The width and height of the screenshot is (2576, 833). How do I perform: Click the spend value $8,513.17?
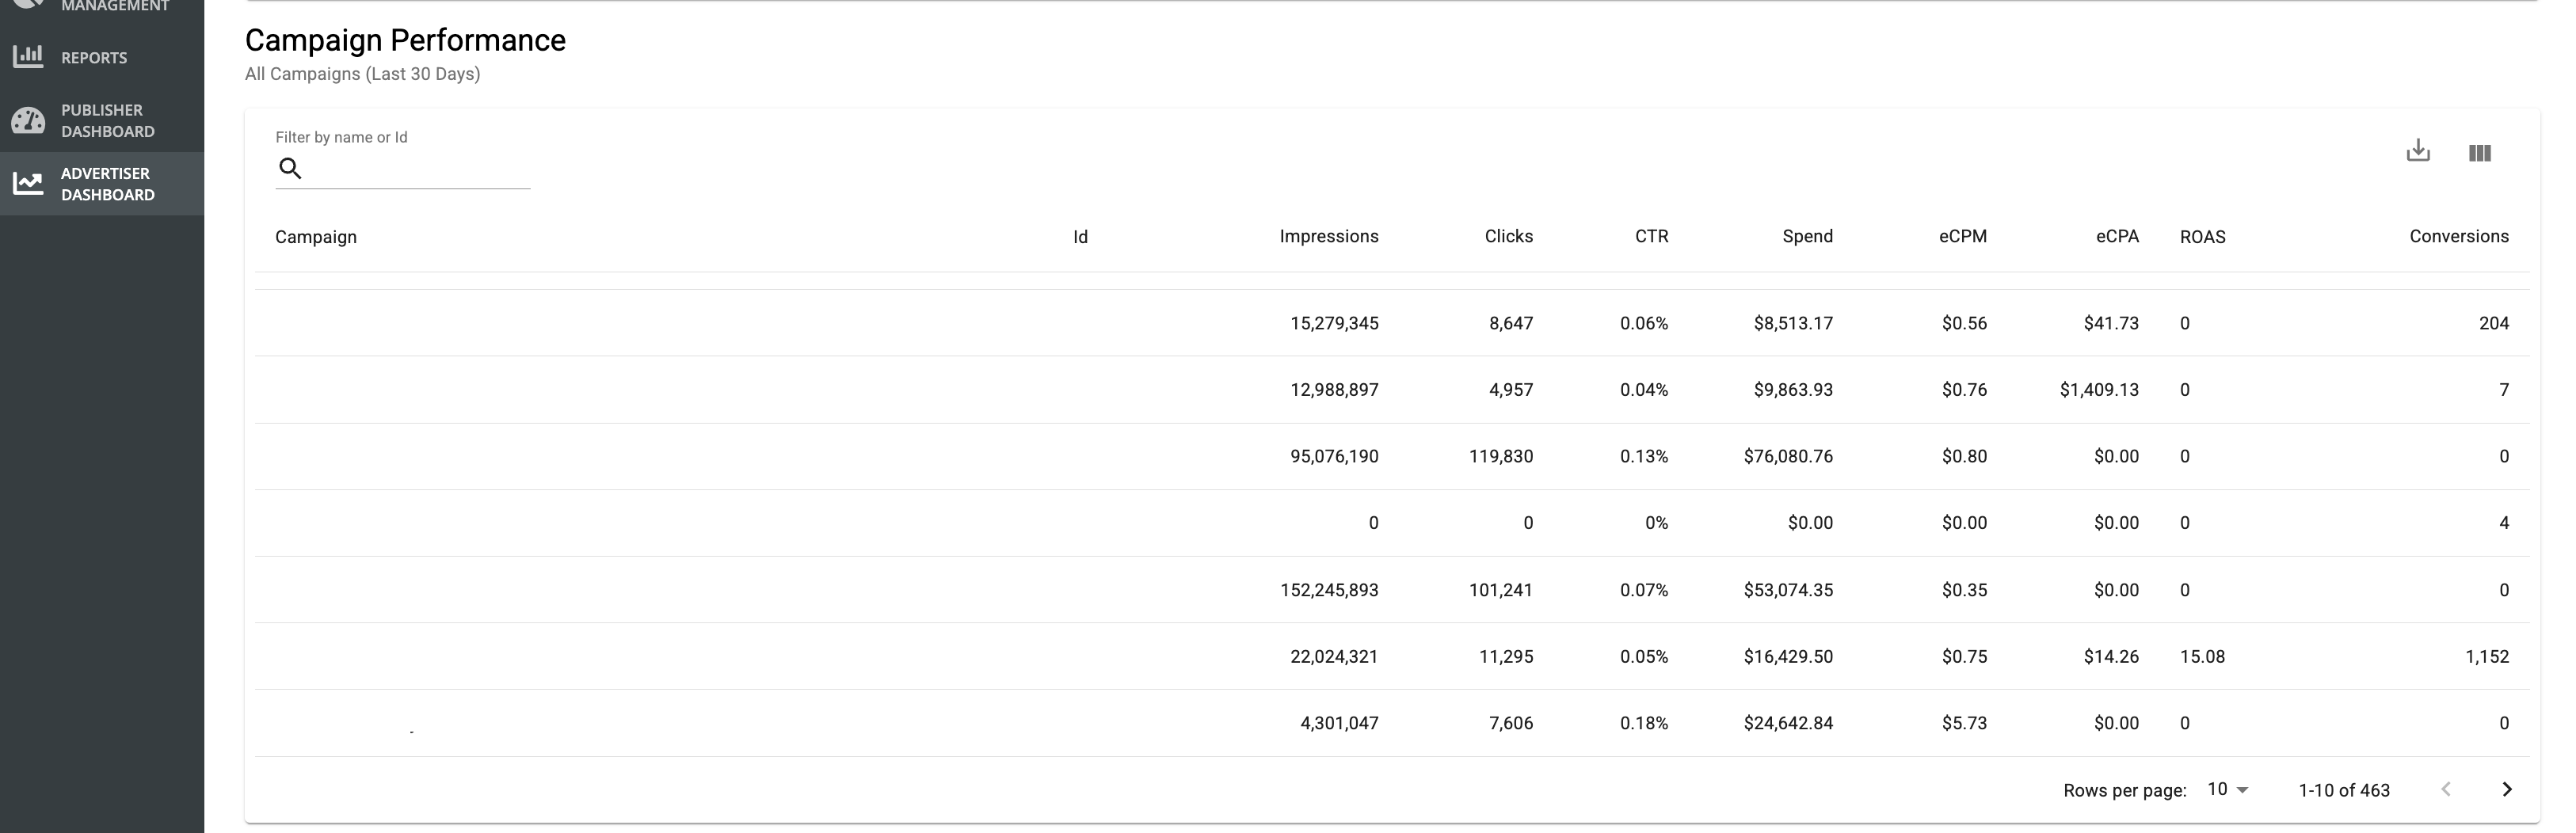tap(1793, 323)
